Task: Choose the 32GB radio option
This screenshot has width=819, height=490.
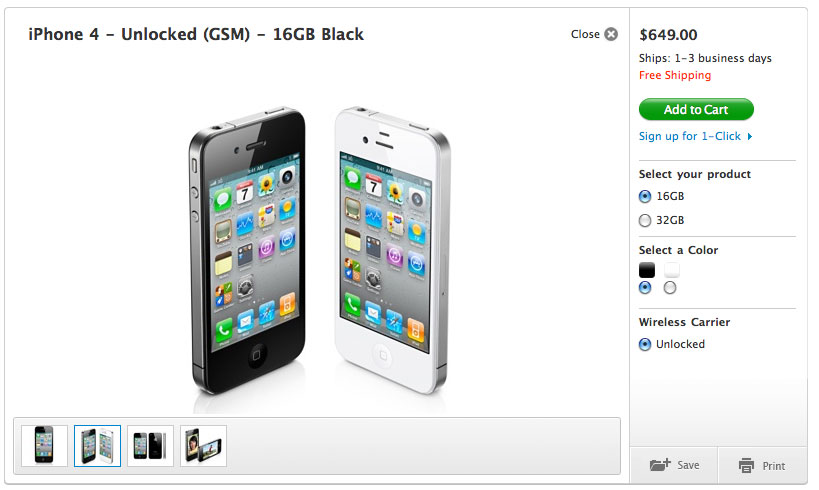Action: 645,220
